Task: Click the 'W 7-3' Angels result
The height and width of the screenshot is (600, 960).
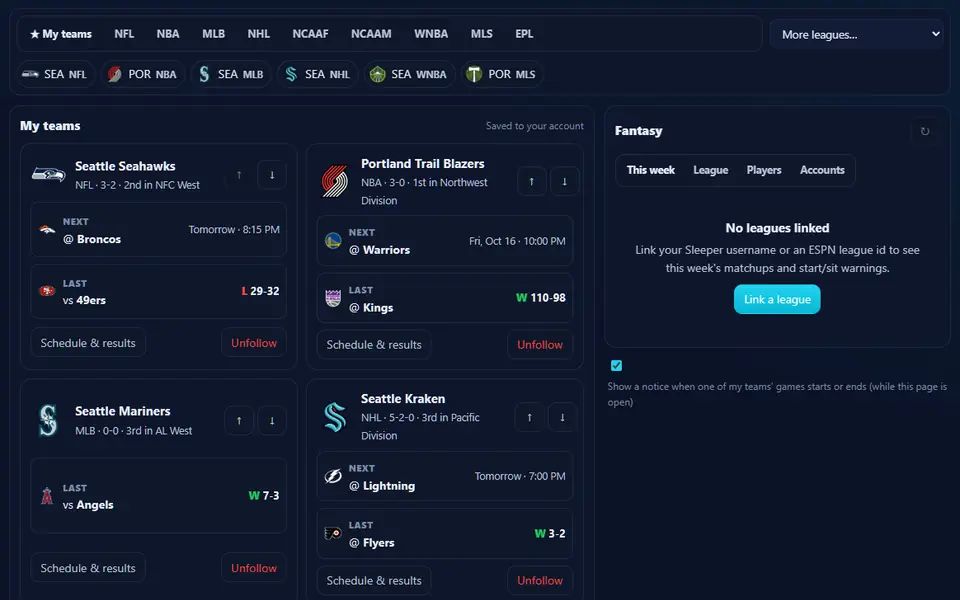Action: tap(264, 496)
